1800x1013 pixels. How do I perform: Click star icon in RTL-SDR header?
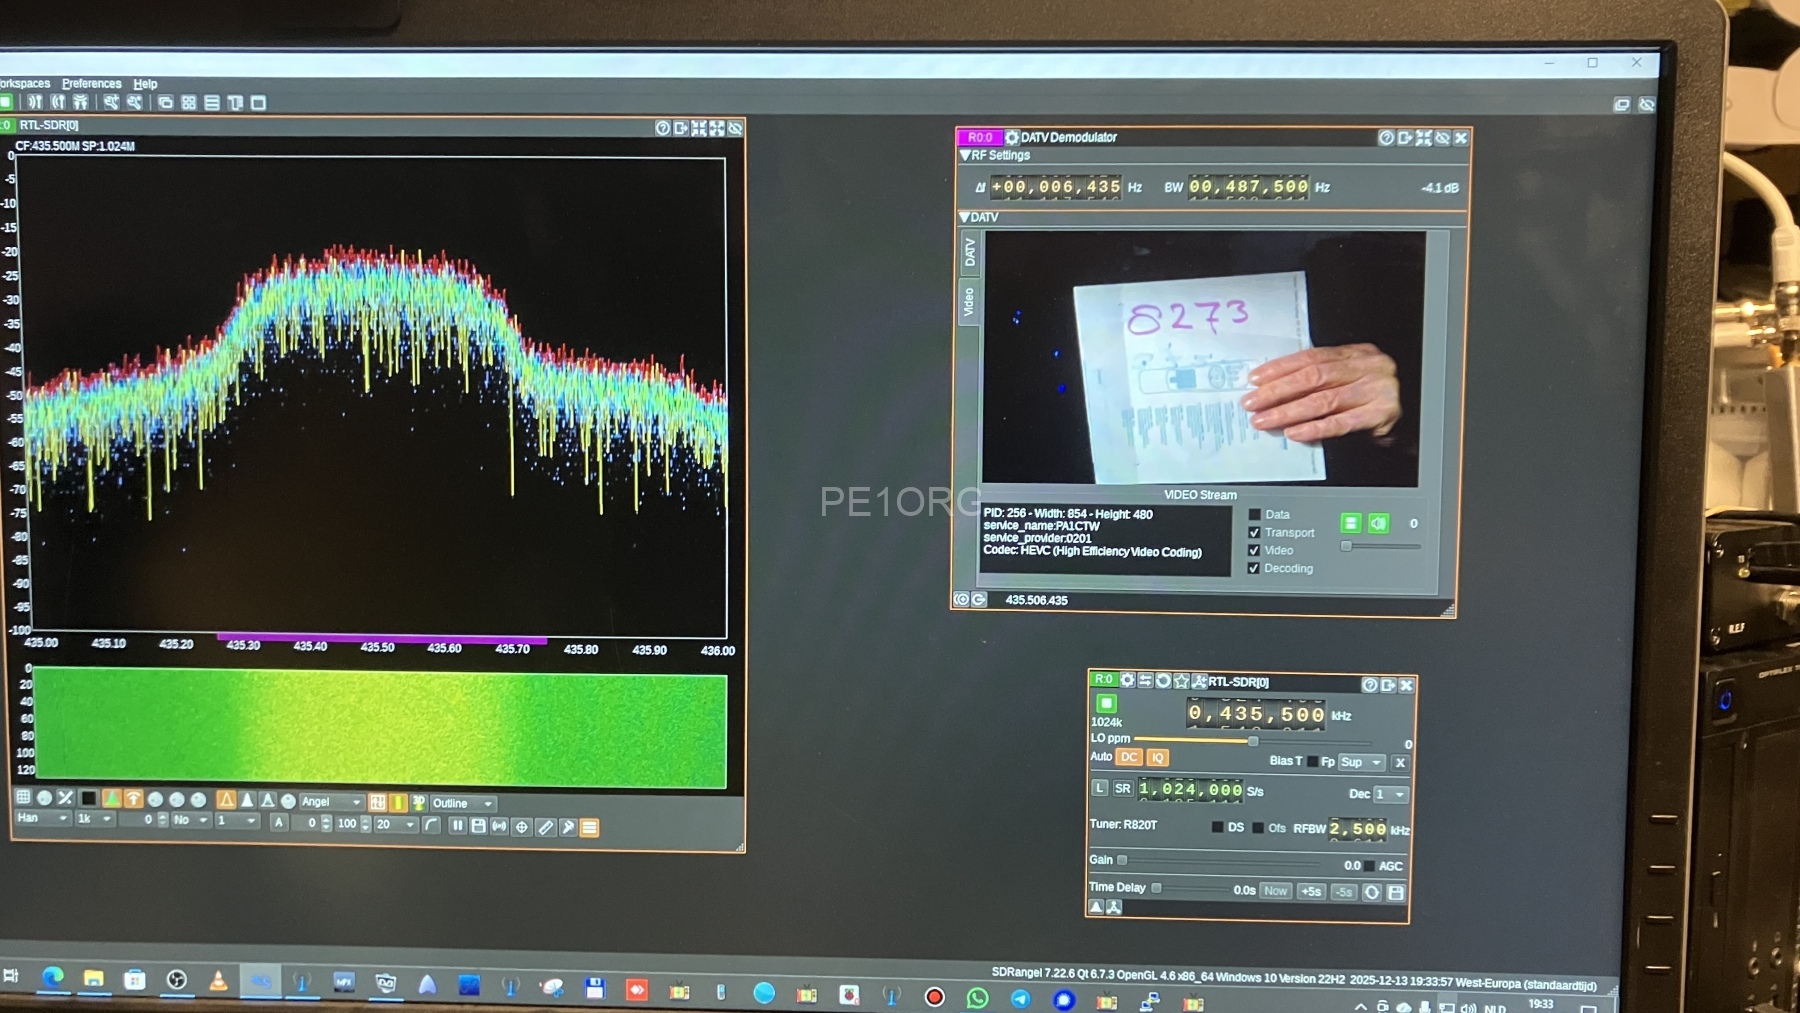(x=1181, y=681)
